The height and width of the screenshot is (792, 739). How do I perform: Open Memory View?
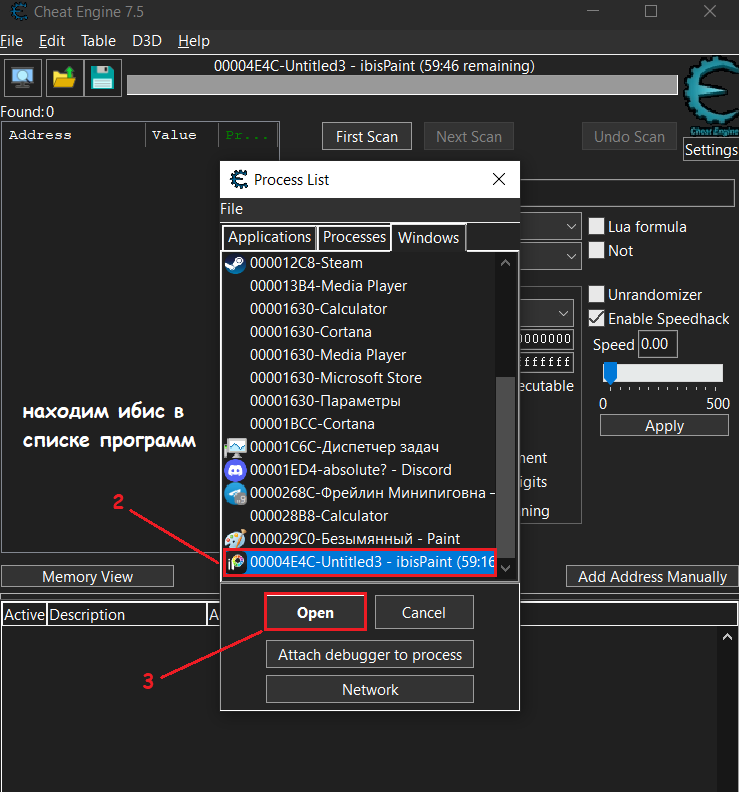[87, 576]
